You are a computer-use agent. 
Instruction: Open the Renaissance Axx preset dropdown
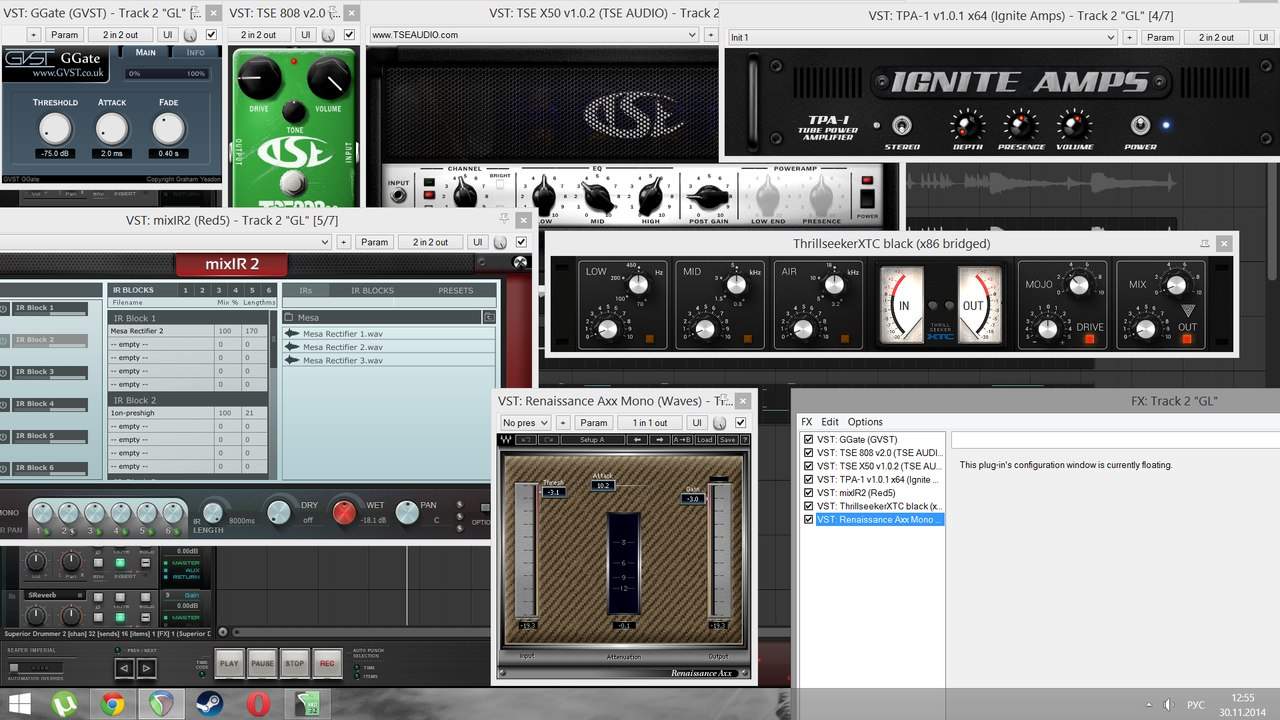[x=525, y=423]
